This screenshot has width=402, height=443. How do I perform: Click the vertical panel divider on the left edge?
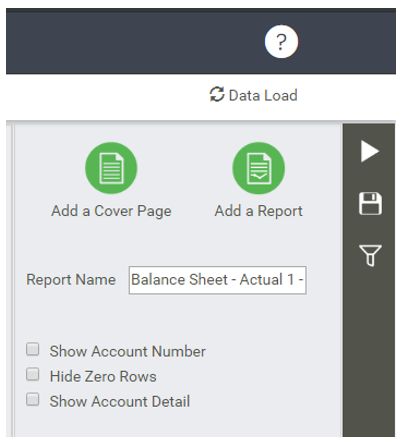(x=13, y=280)
